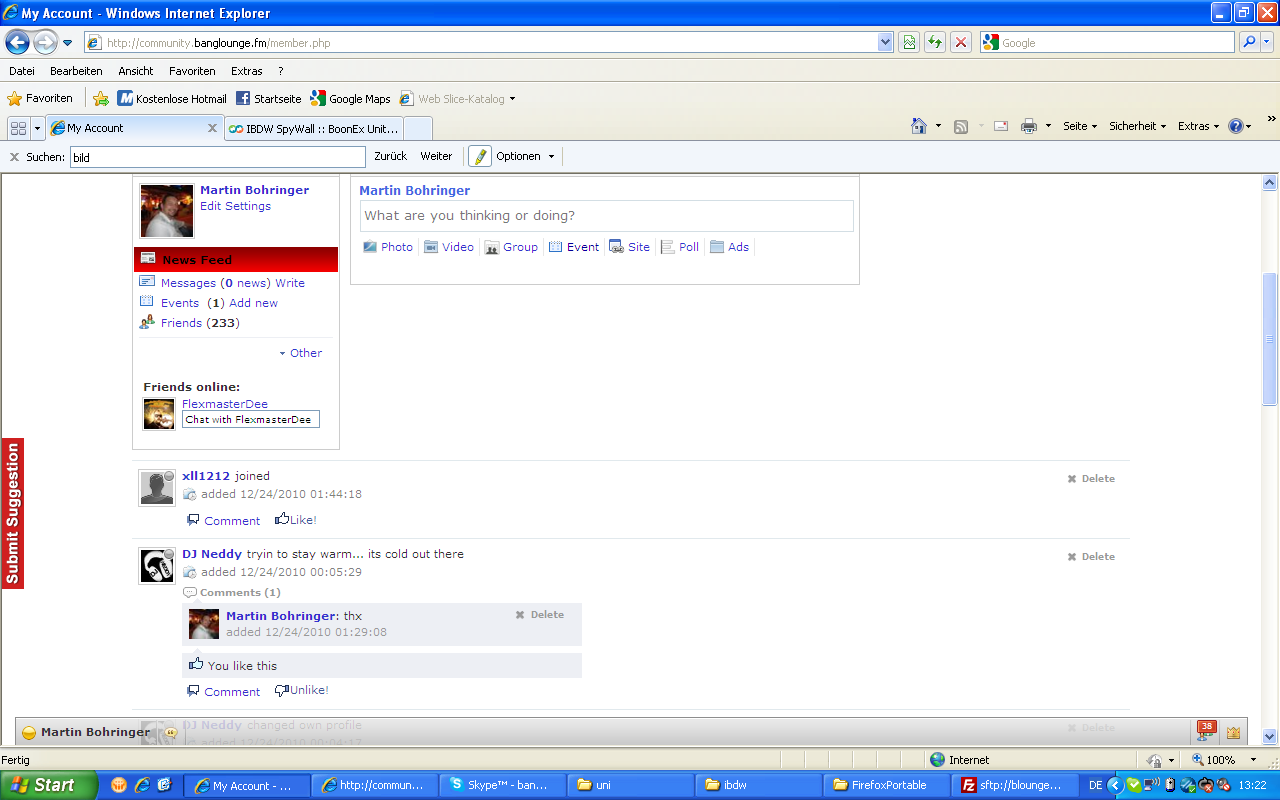Click DJ Neddy's profile thumbnail
This screenshot has width=1280, height=800.
pos(157,566)
